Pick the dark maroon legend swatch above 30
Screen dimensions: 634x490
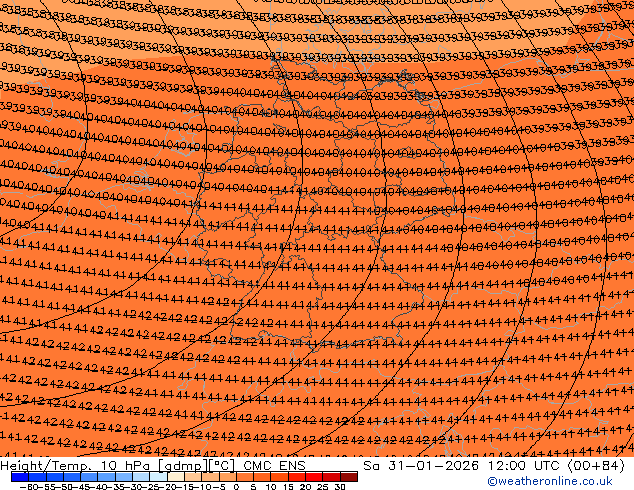click(x=349, y=477)
